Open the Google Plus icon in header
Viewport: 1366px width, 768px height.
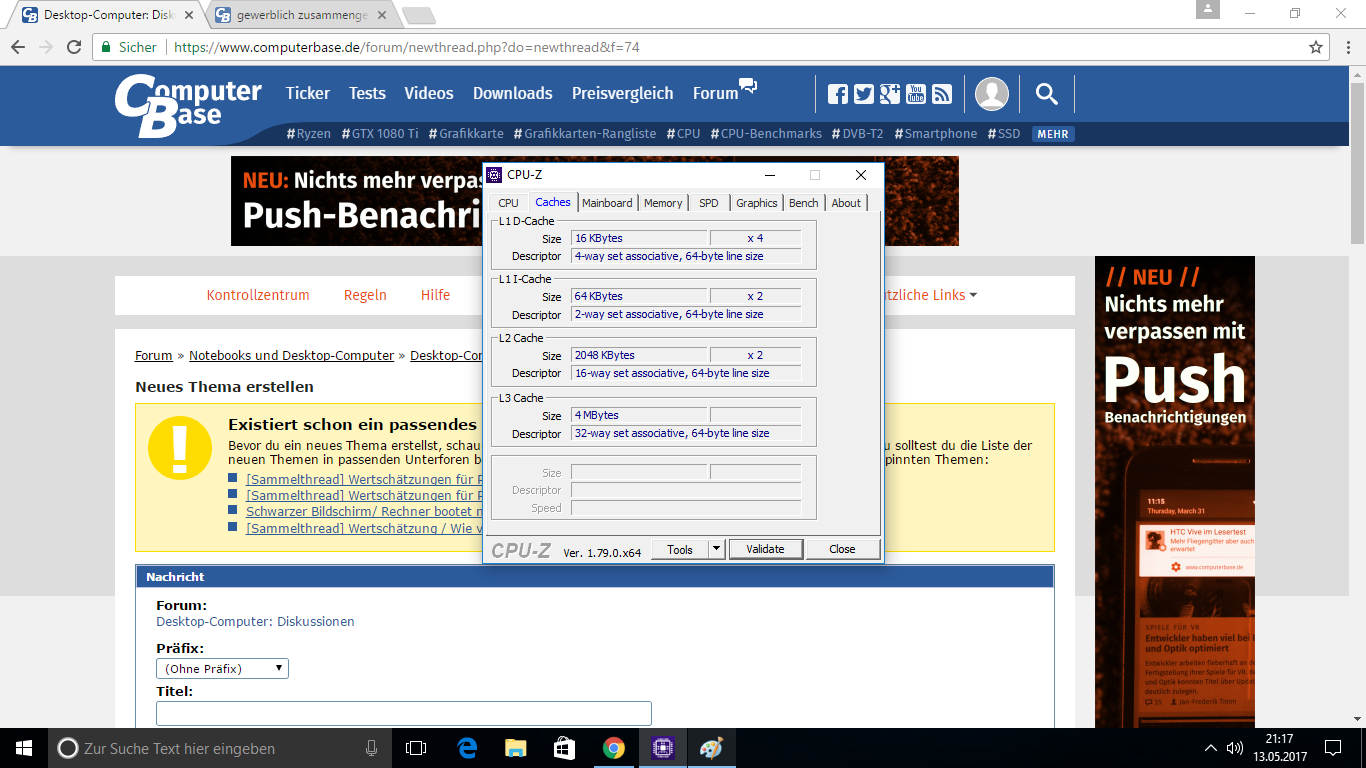pyautogui.click(x=890, y=94)
